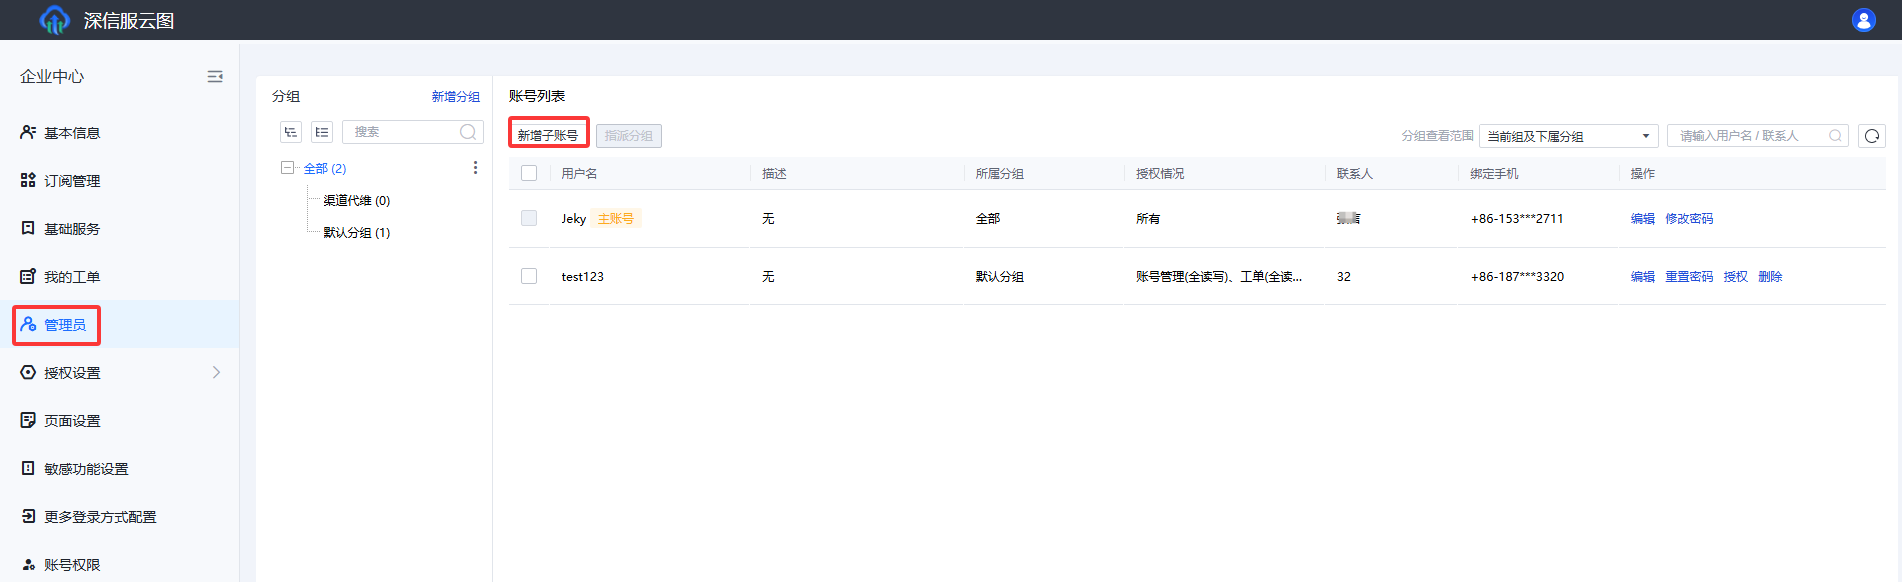Click the 新增子账号 button

click(548, 135)
